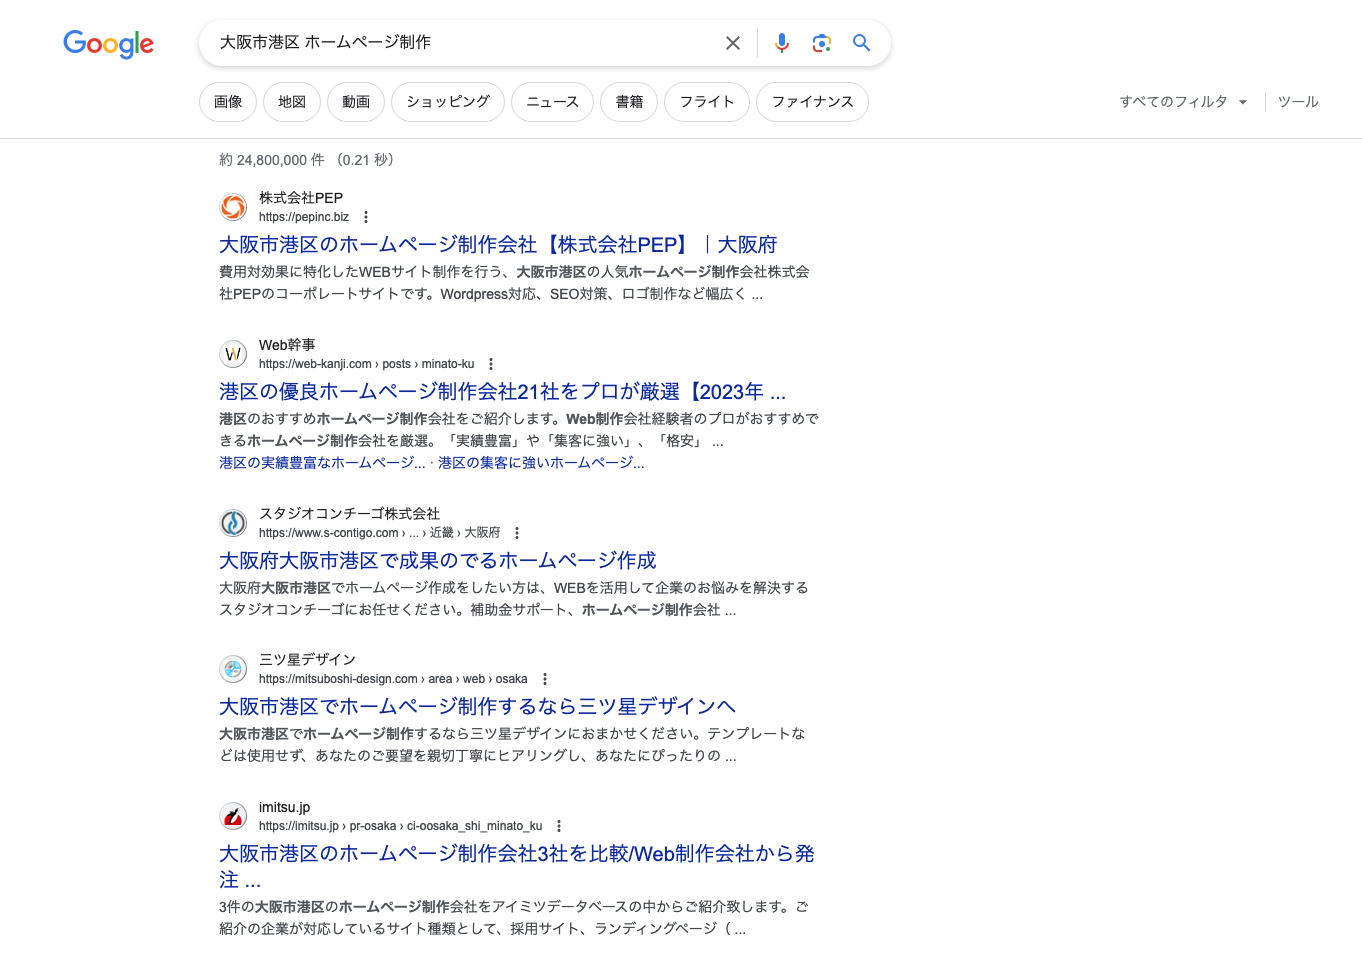Open 大阪市港区のホームページ制作会社【株式会社PEP】 result
Screen dimensions: 1362x968
pyautogui.click(x=498, y=245)
